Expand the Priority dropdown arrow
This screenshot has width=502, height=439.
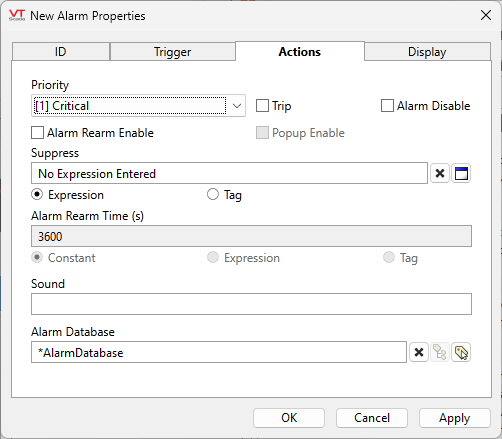[x=237, y=106]
